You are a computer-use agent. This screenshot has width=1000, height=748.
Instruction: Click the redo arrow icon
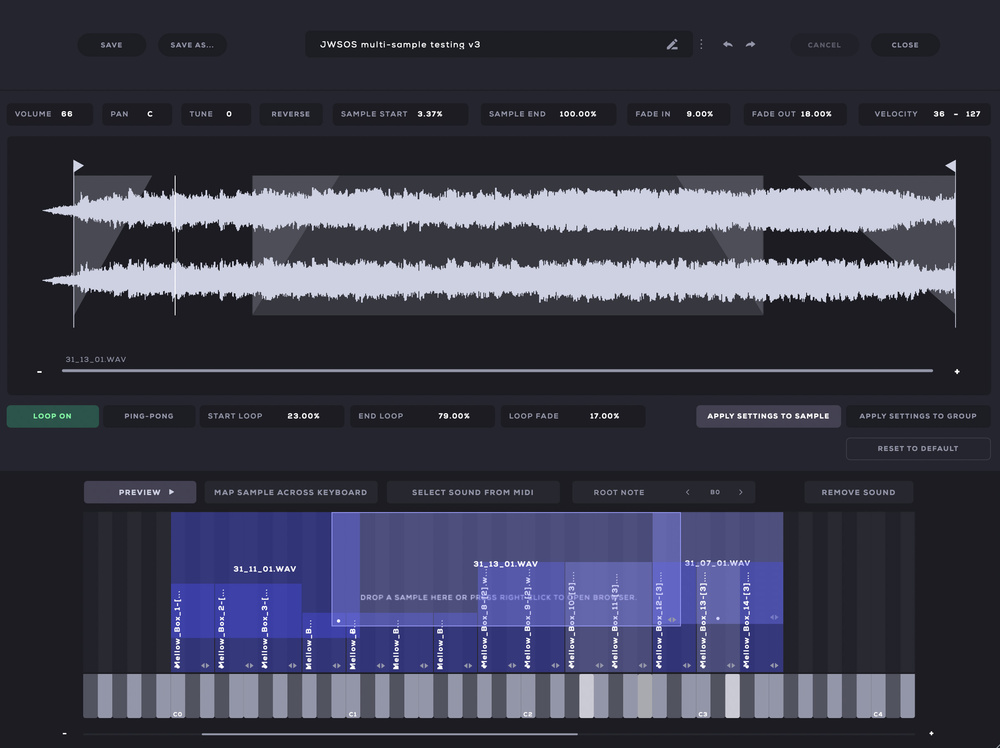click(750, 45)
